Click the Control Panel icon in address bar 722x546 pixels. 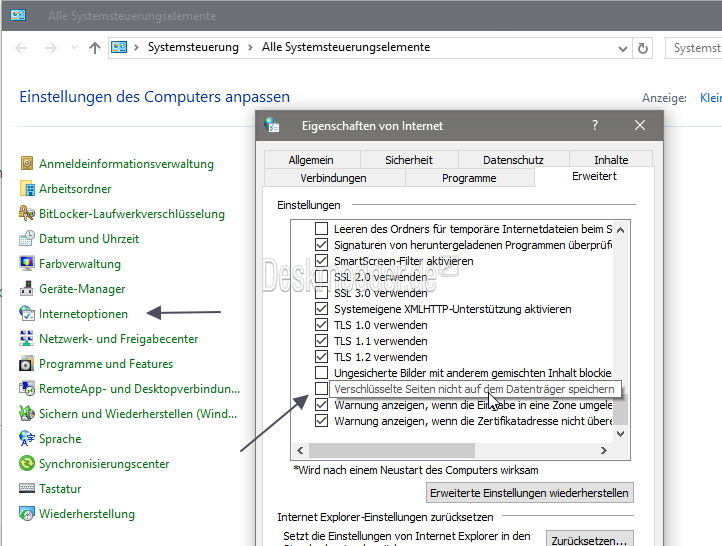point(119,47)
